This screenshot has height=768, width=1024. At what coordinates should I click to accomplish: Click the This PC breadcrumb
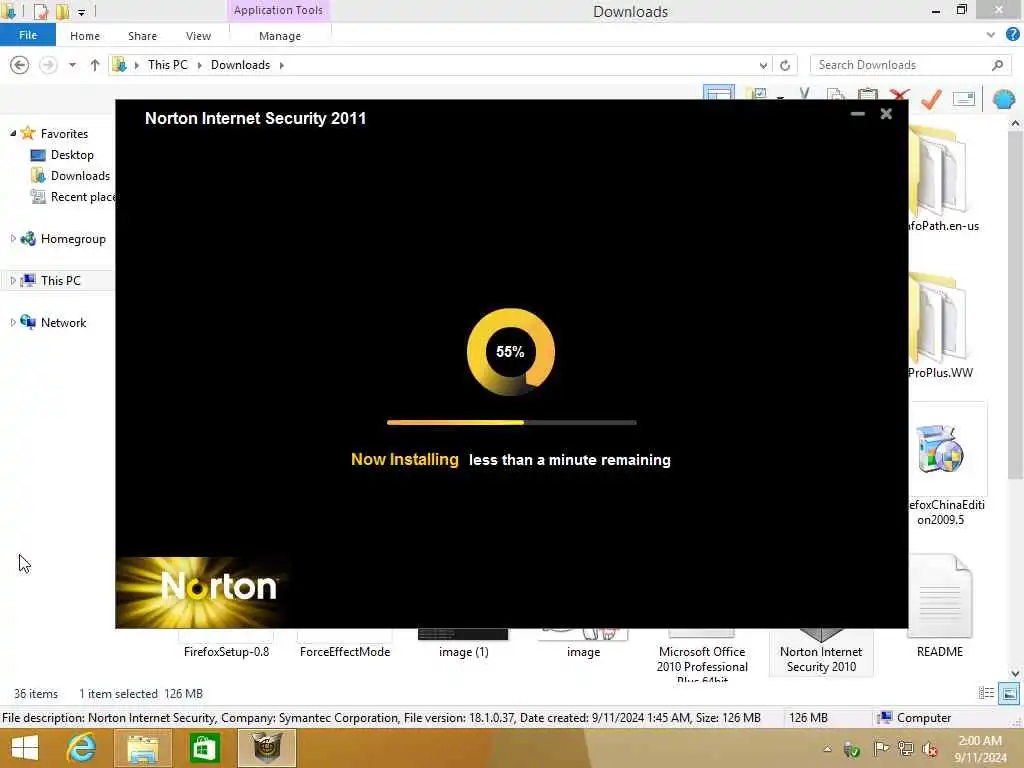tap(167, 65)
